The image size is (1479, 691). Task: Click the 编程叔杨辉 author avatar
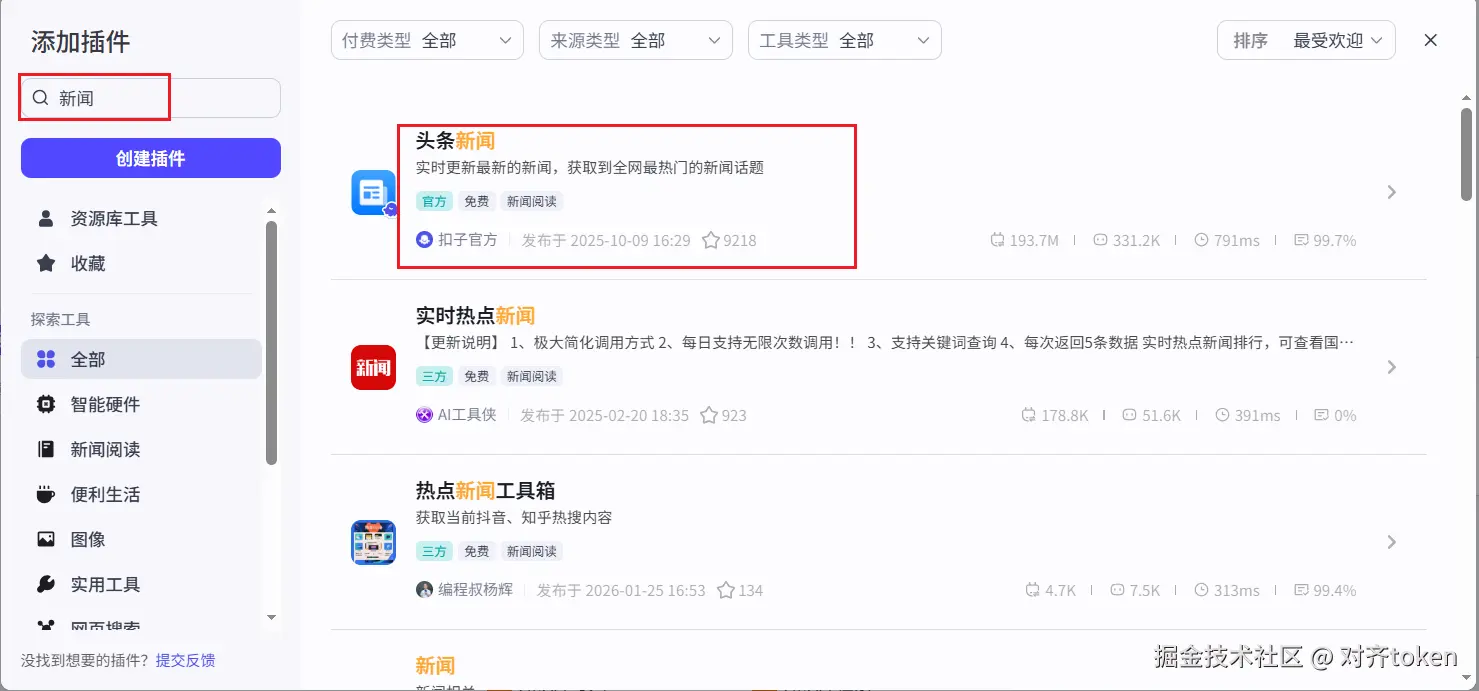[424, 590]
